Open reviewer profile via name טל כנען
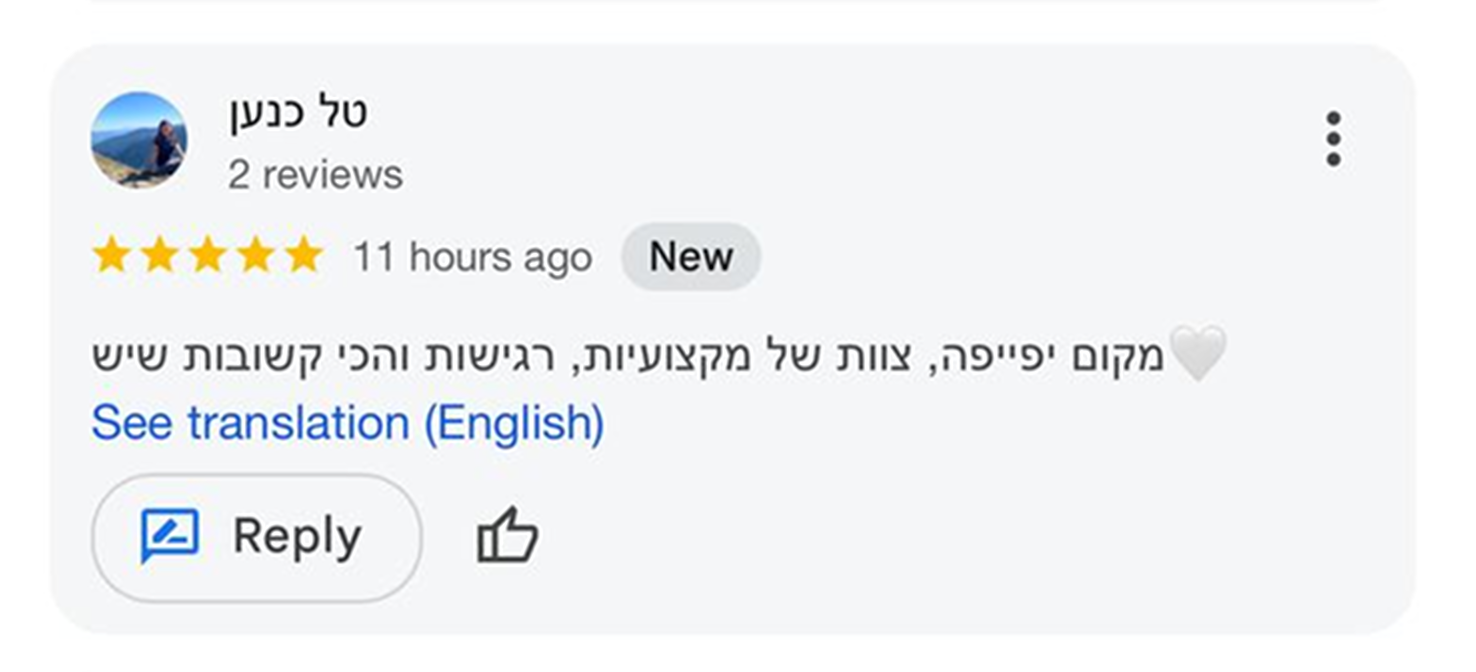The image size is (1476, 672). pos(298,112)
